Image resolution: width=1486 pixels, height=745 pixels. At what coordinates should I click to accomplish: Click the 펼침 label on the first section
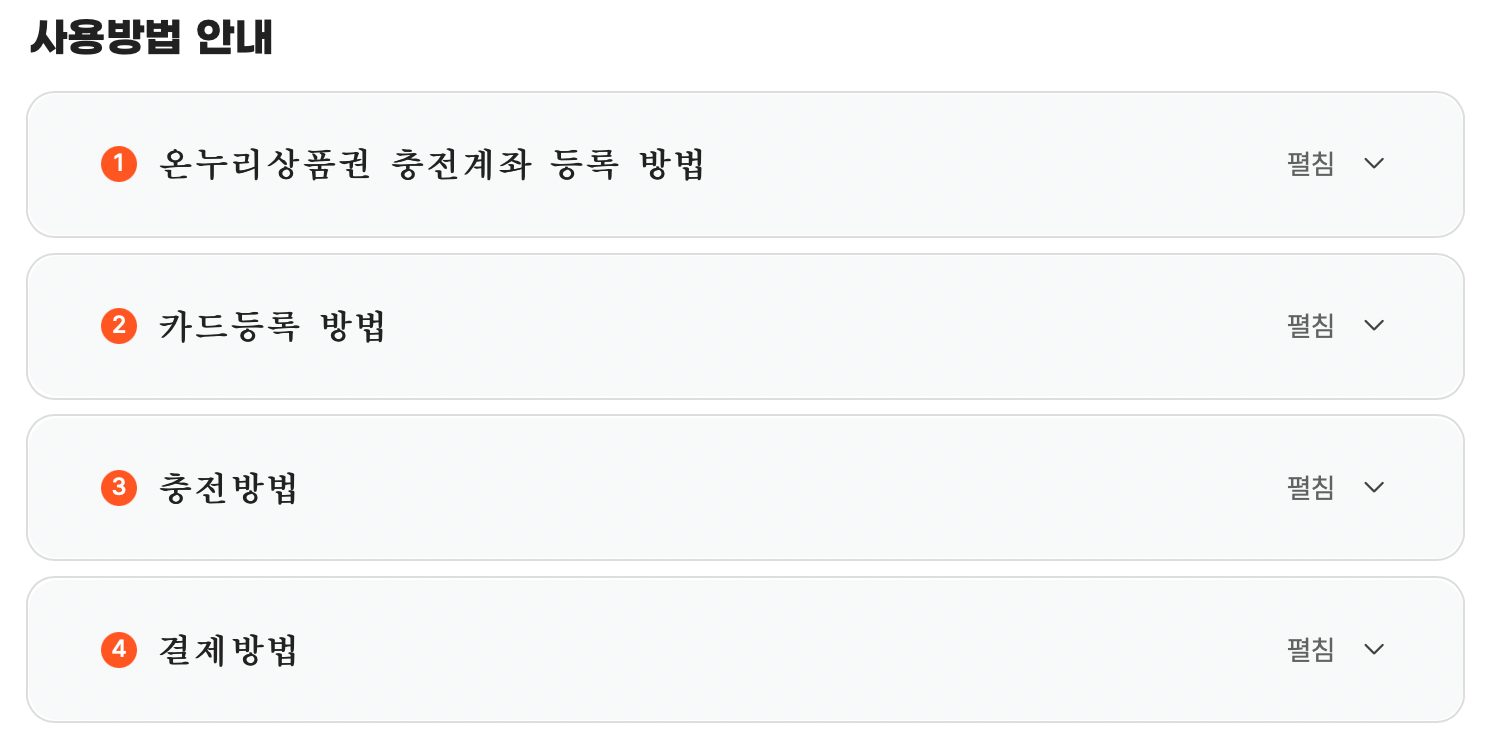tap(1309, 163)
